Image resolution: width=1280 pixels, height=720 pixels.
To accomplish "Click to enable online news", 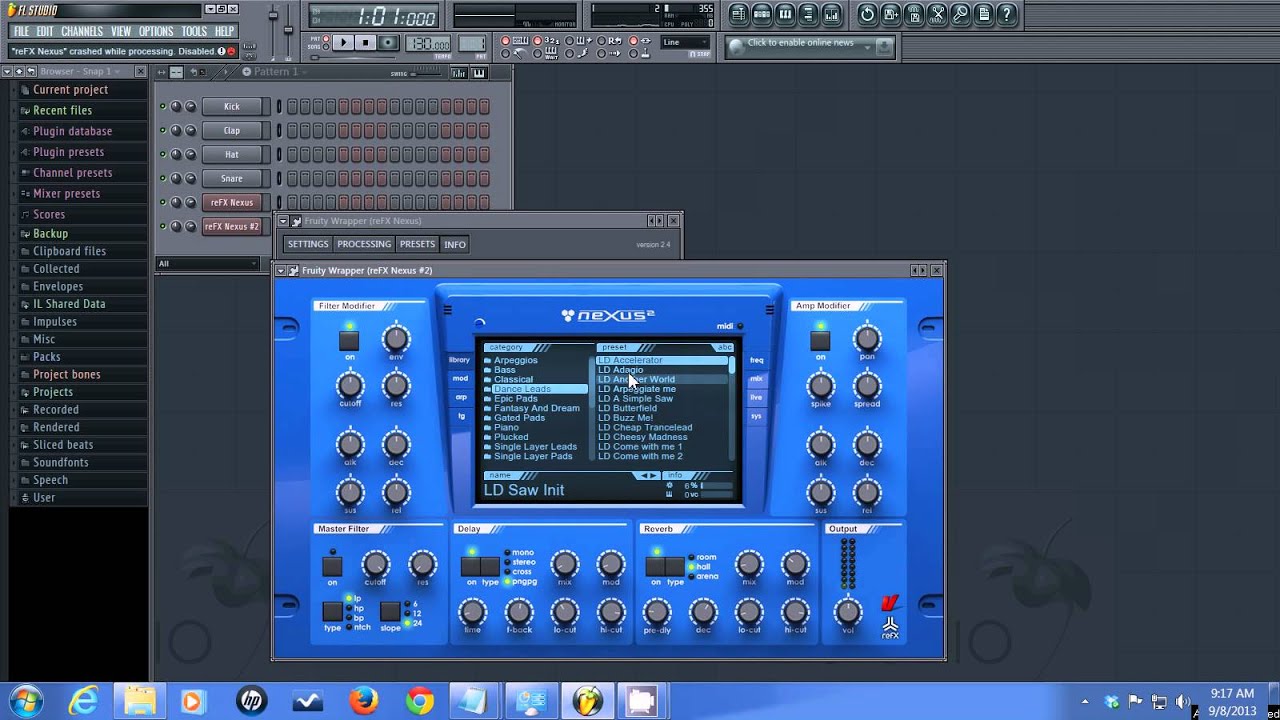I will [x=800, y=43].
